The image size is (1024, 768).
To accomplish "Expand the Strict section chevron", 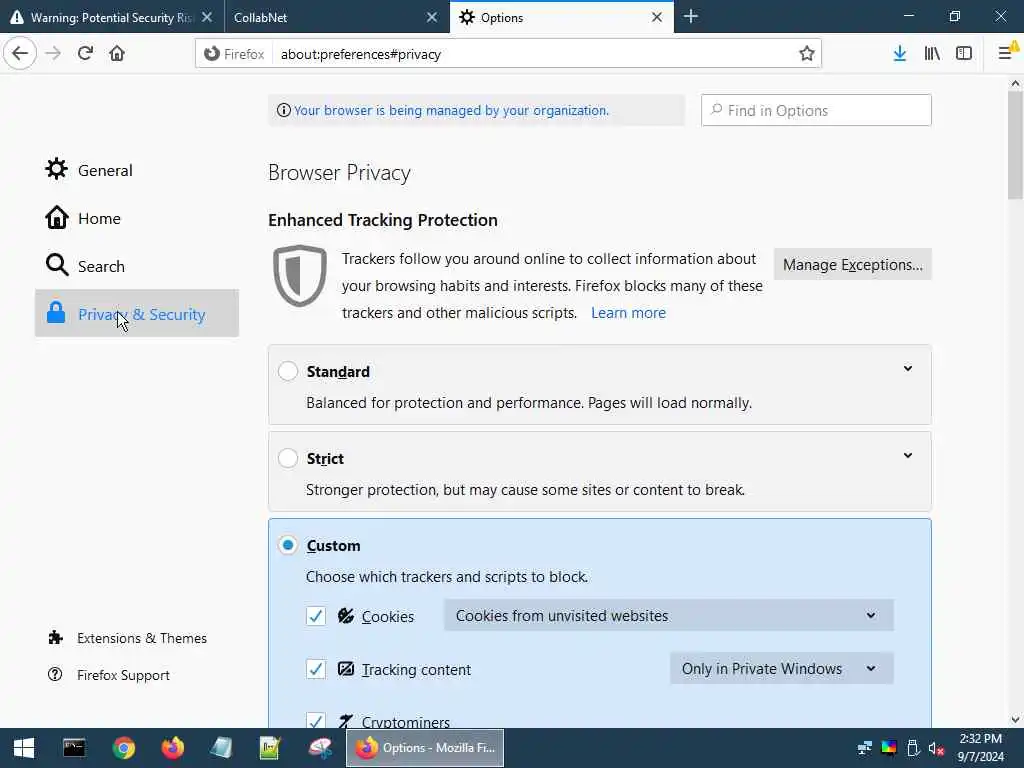I will click(x=908, y=456).
